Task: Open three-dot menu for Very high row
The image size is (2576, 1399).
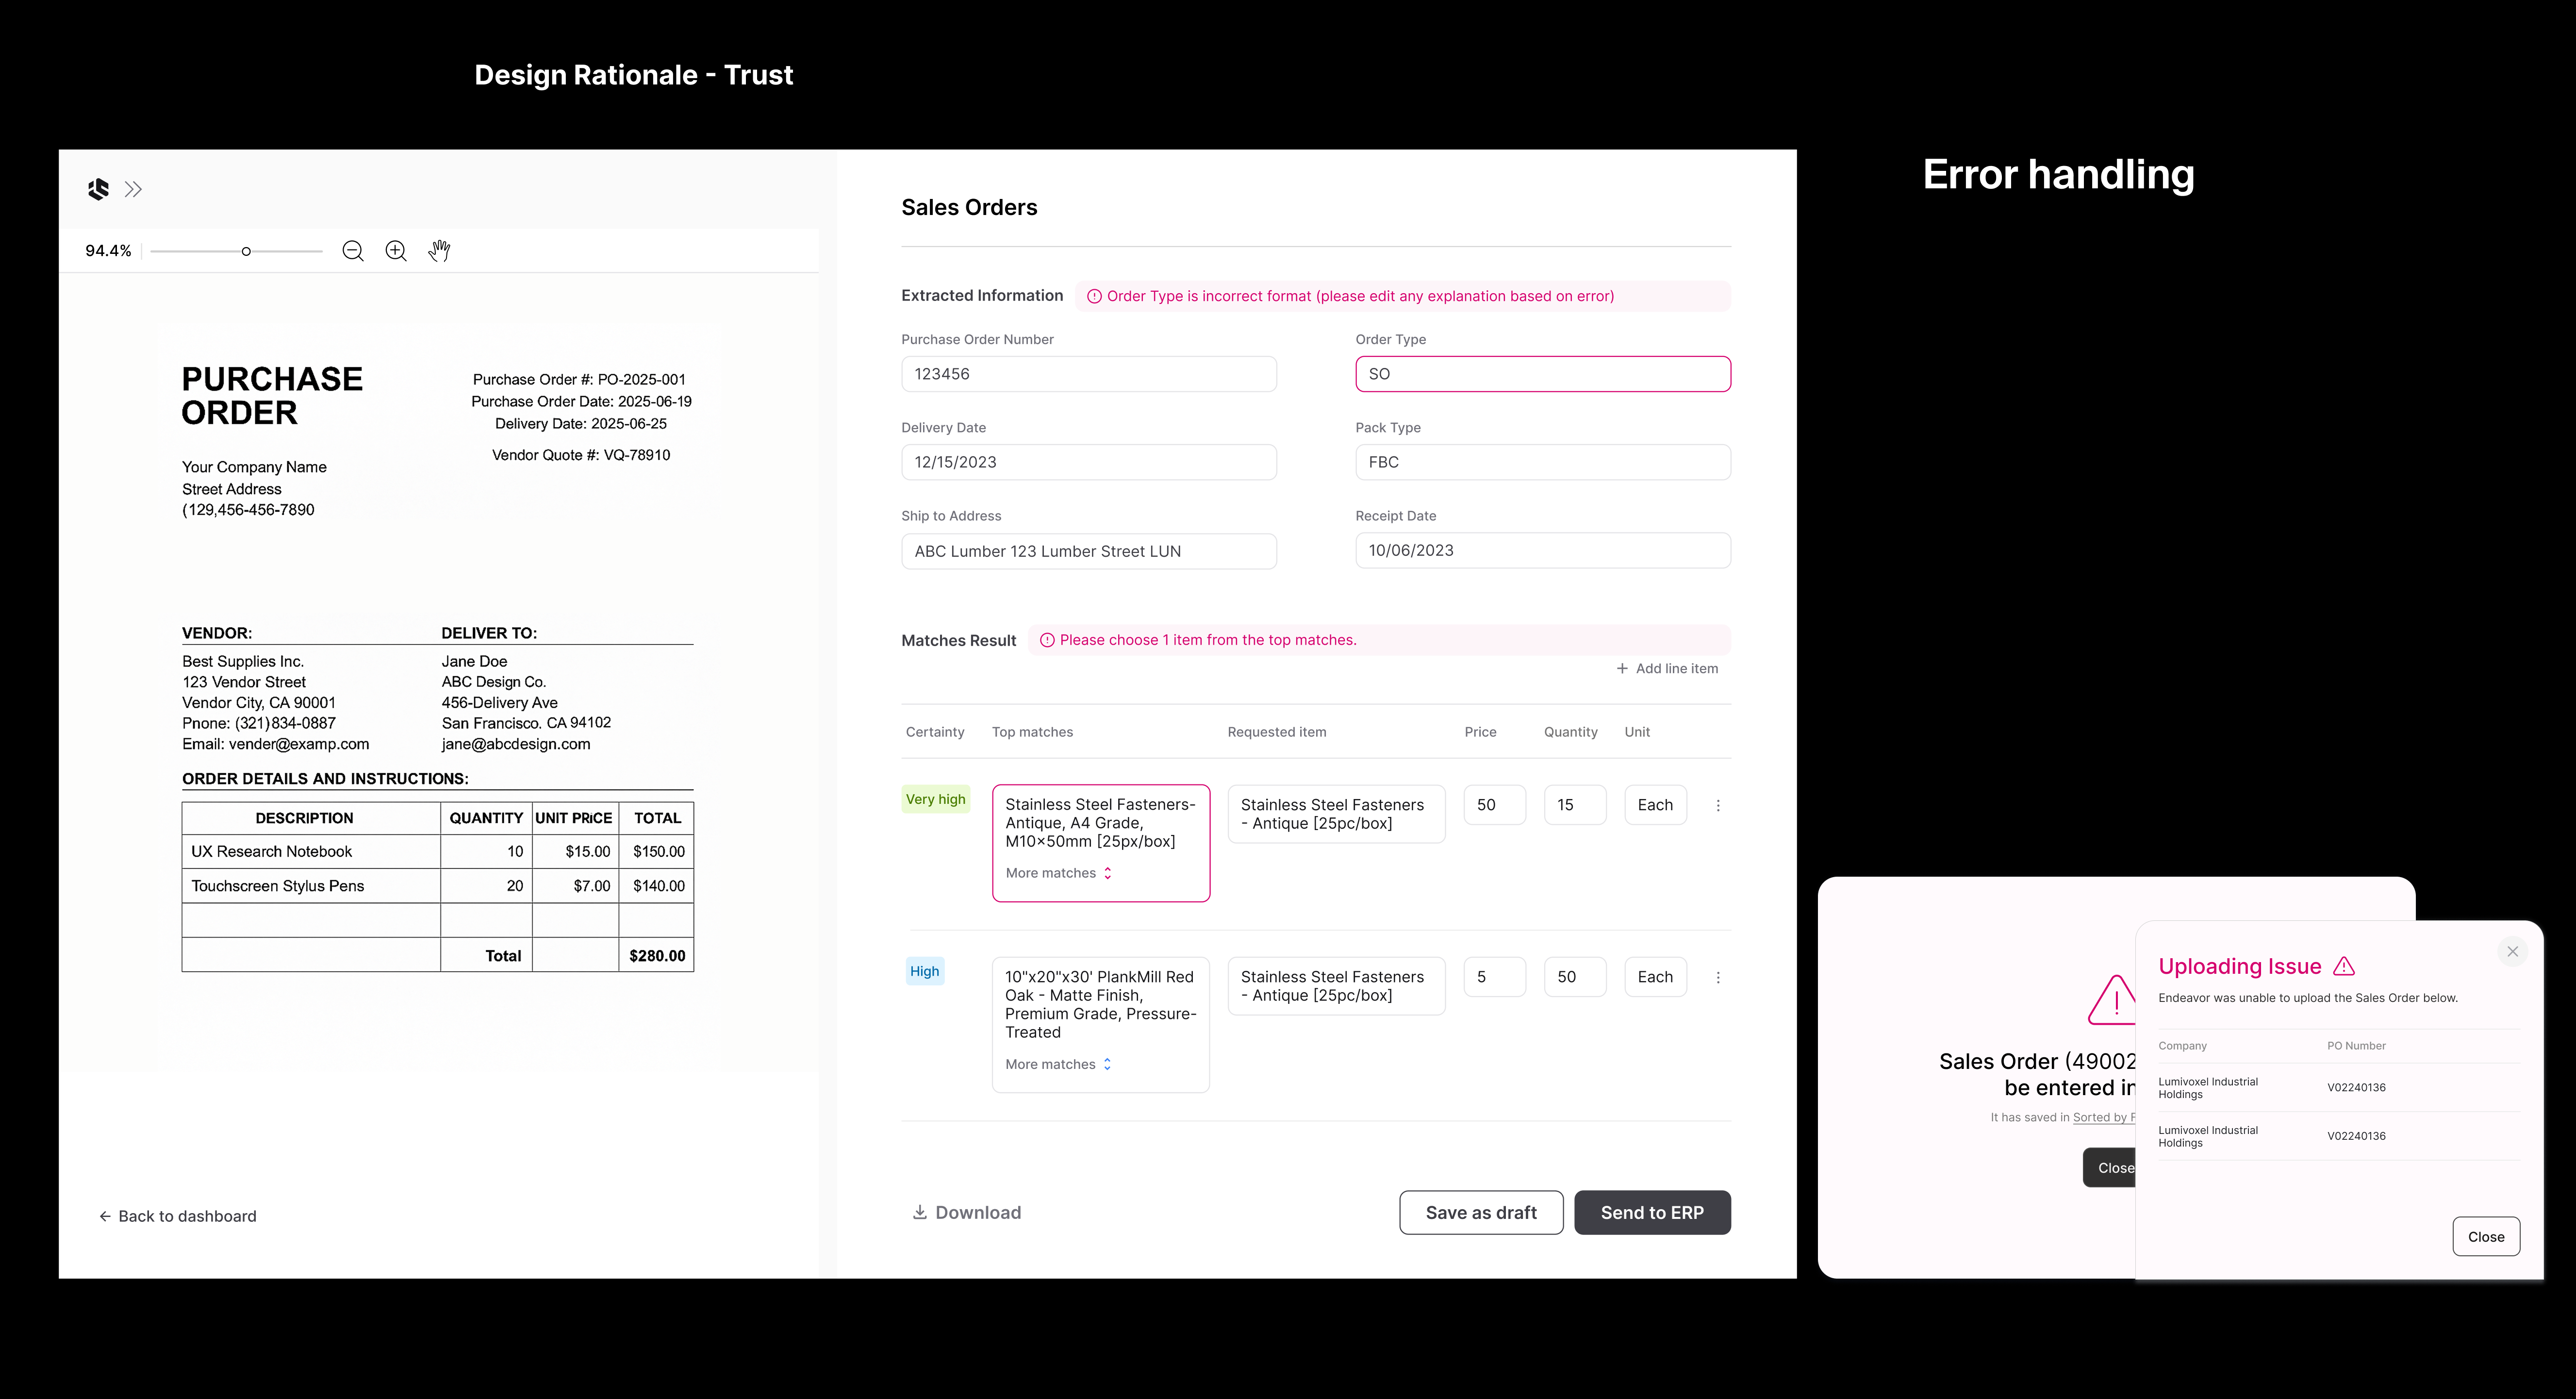Action: (x=1718, y=805)
